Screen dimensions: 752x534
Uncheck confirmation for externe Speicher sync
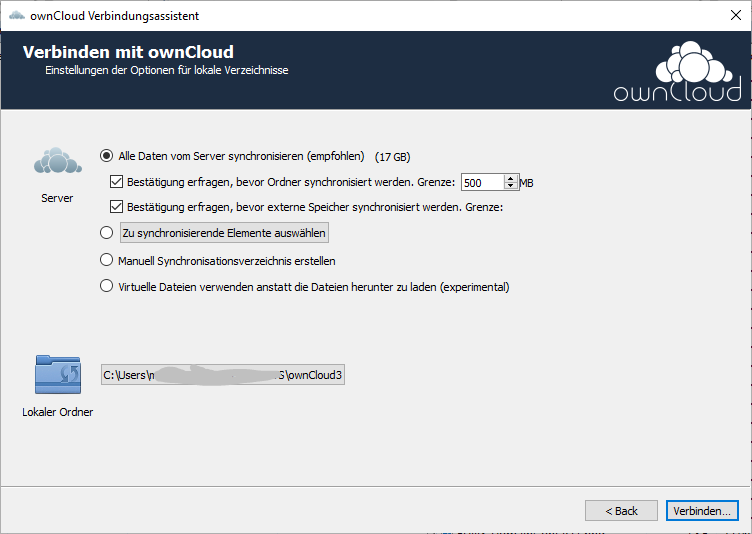[x=116, y=207]
